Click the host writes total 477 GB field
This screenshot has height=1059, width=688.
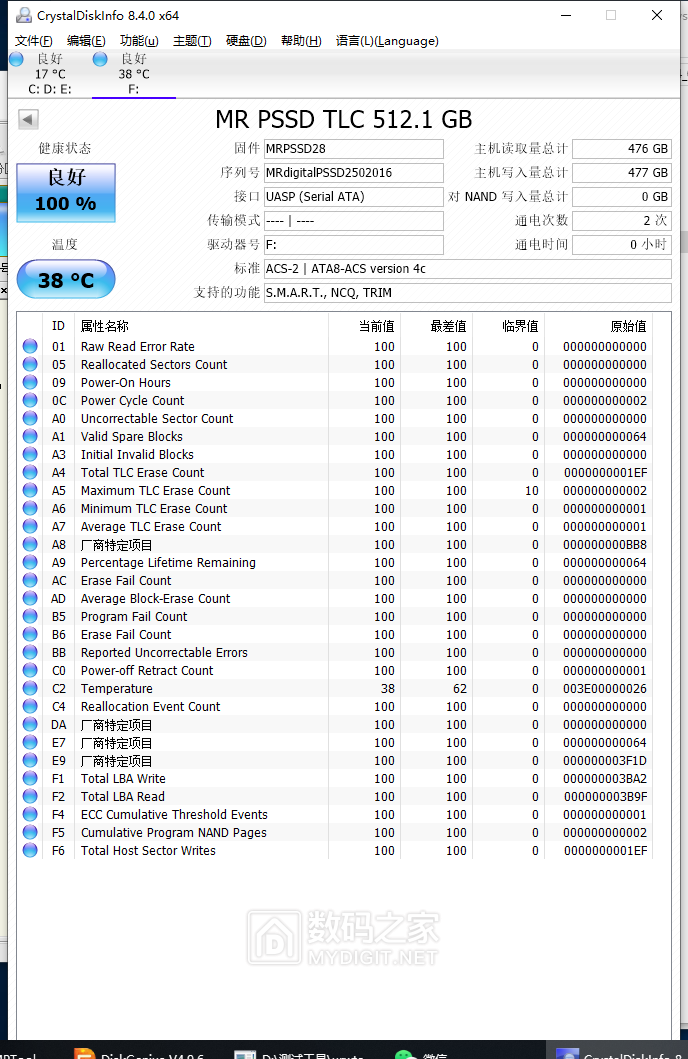click(622, 172)
